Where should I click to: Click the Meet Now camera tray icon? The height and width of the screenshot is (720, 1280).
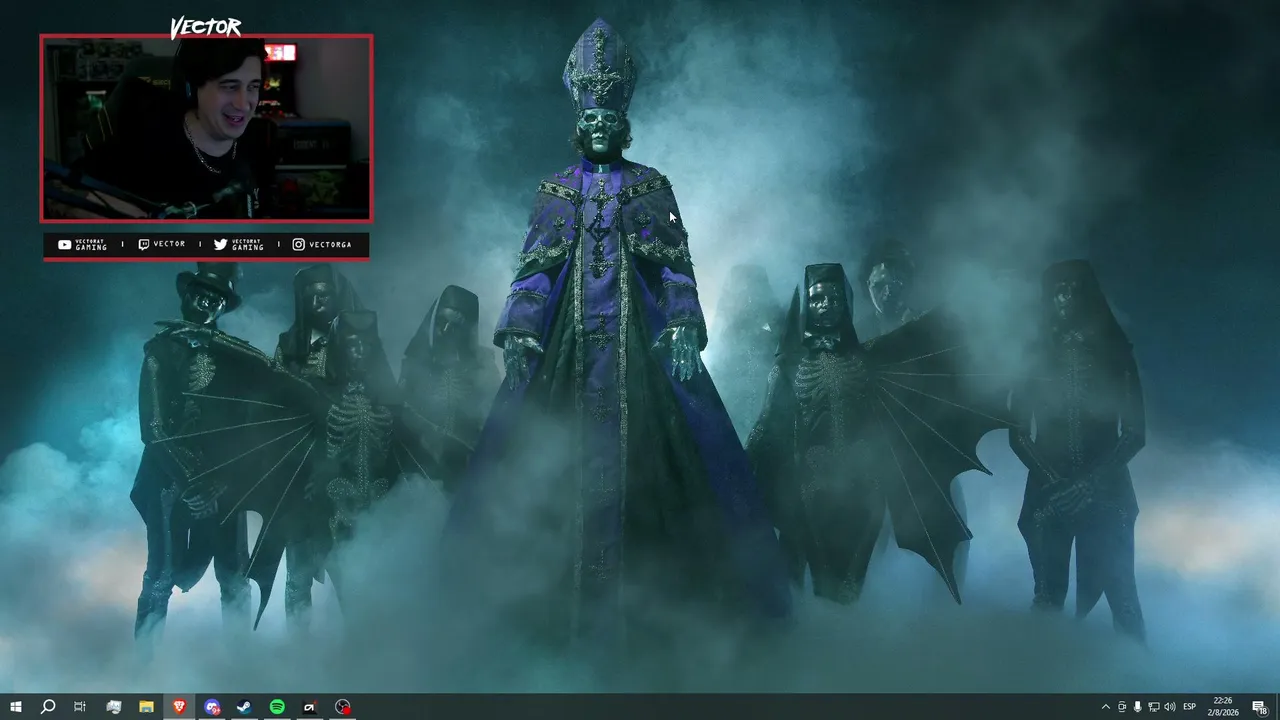1122,707
